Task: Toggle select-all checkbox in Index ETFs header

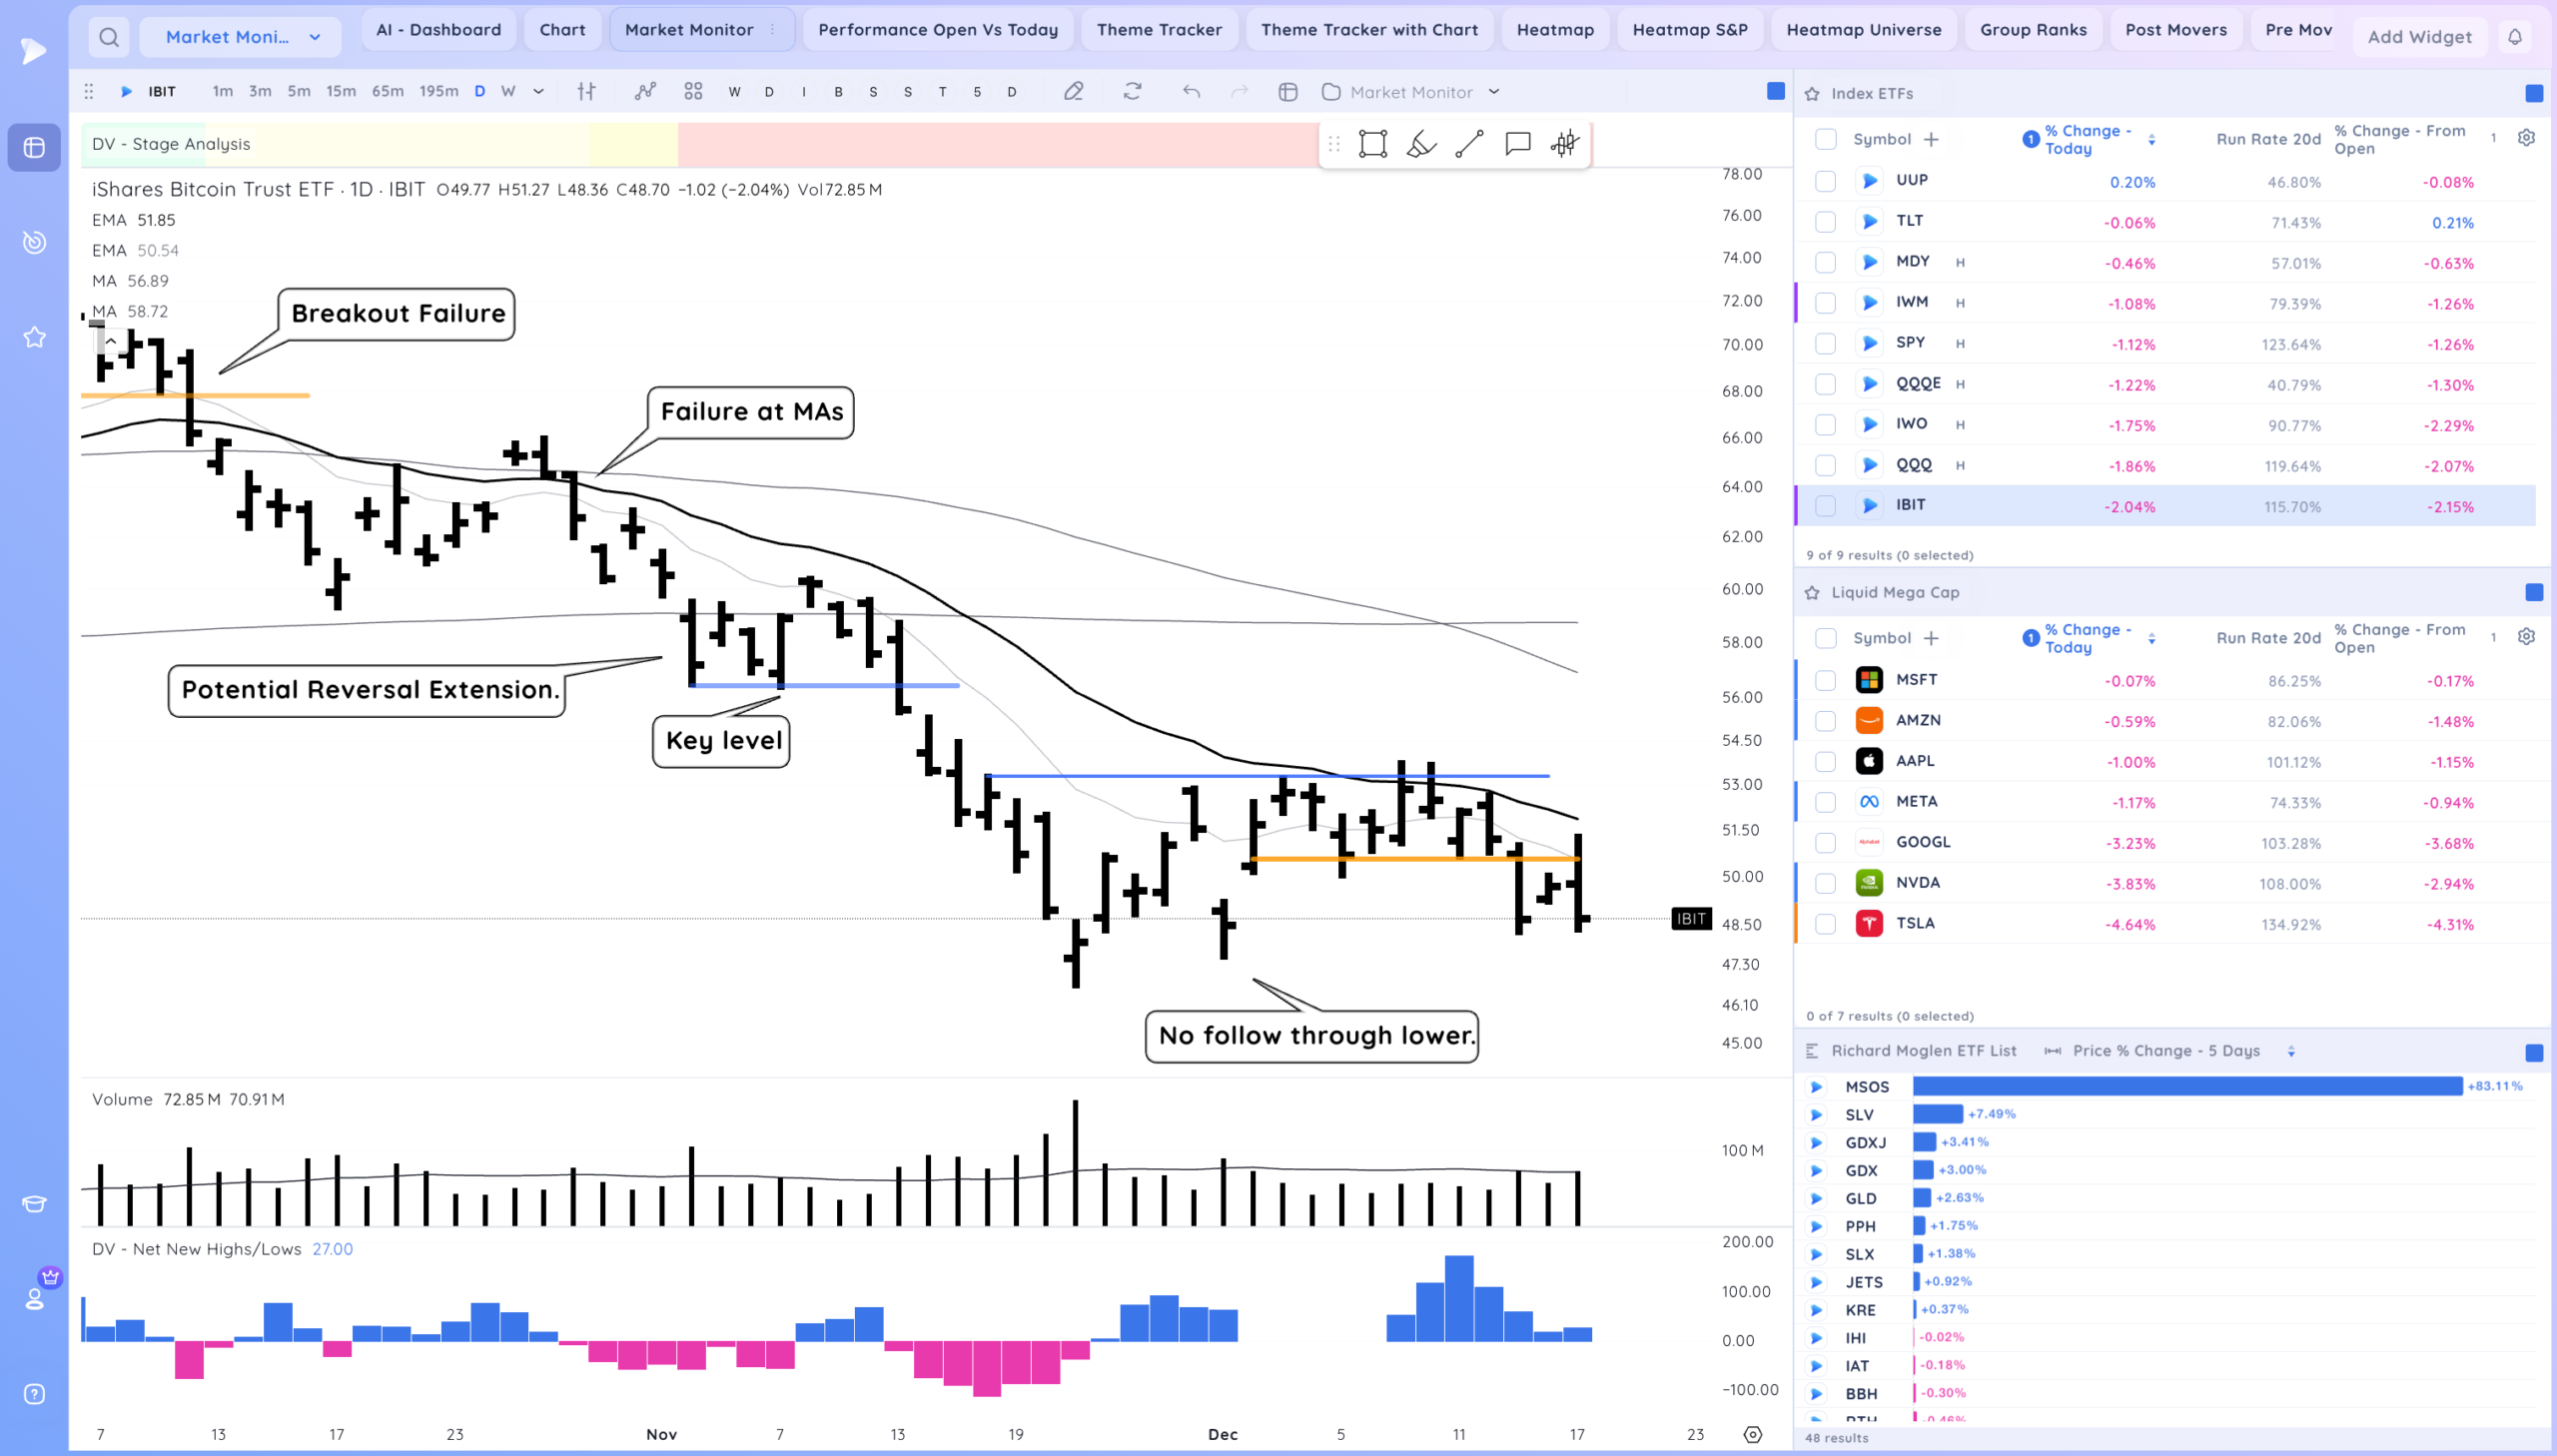Action: (x=1825, y=139)
